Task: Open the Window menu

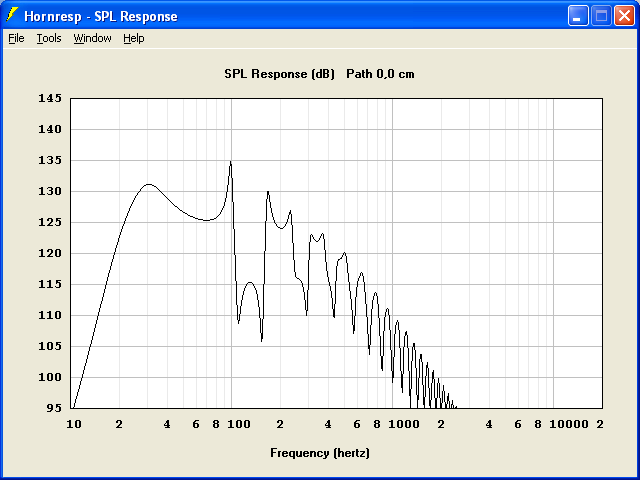Action: (92, 38)
